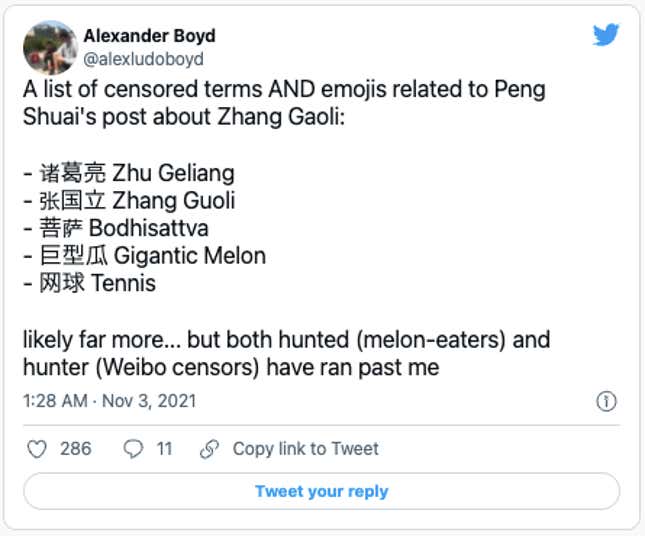Click the Gigantic Melon list line
The height and width of the screenshot is (536, 645).
(x=144, y=256)
